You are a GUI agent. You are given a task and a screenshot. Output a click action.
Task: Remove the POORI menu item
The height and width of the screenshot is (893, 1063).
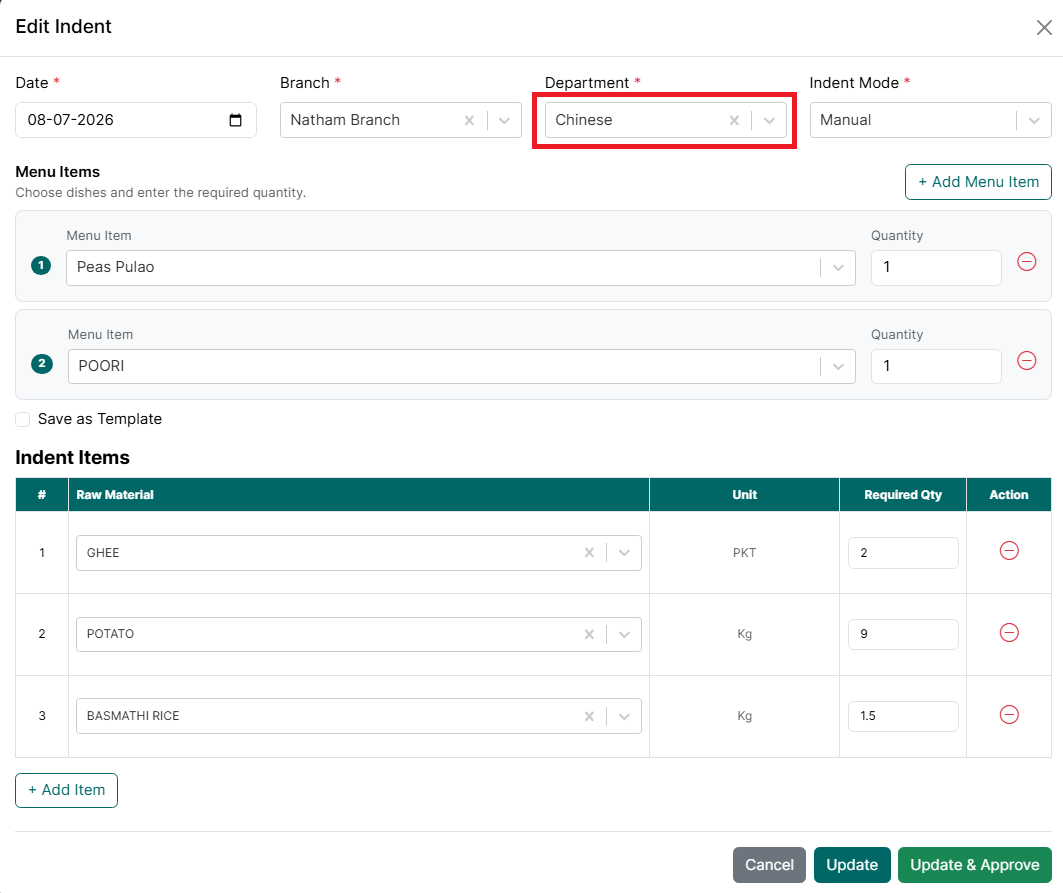tap(1026, 361)
